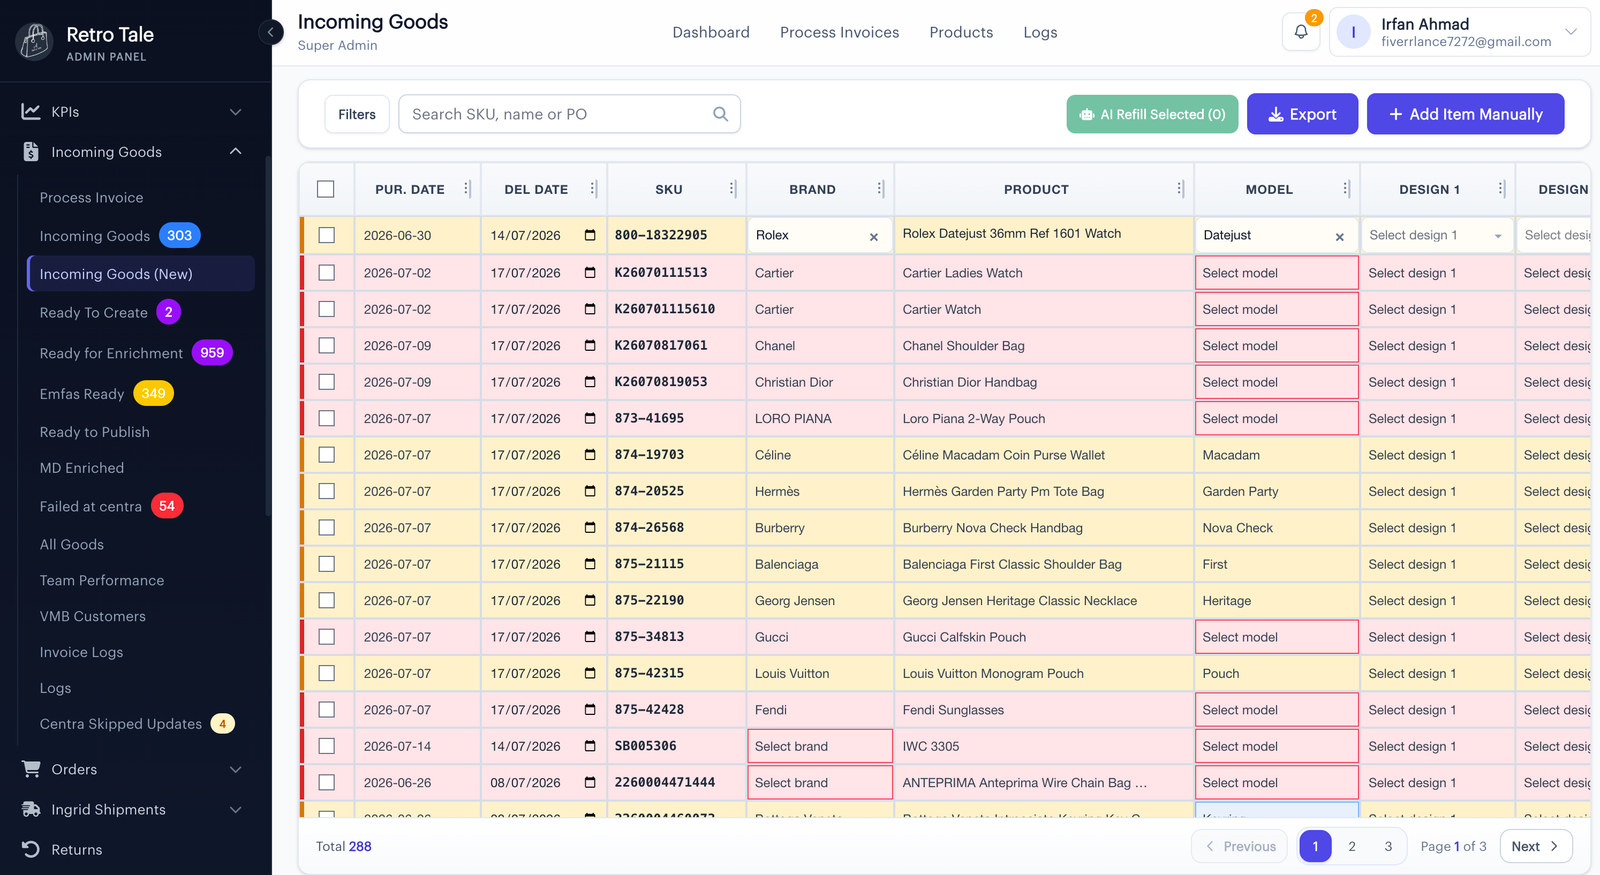
Task: Expand the KPIs sidebar section
Action: (236, 112)
